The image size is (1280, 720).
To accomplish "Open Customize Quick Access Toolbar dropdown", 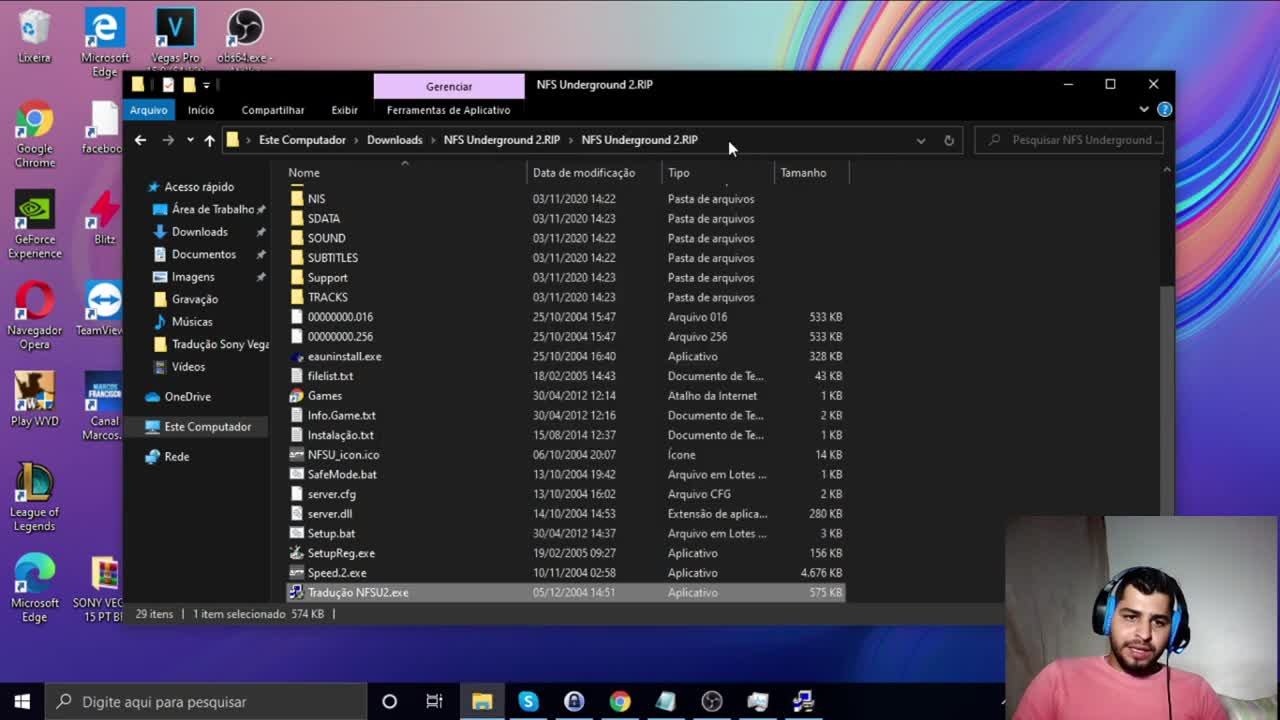I will coord(206,85).
